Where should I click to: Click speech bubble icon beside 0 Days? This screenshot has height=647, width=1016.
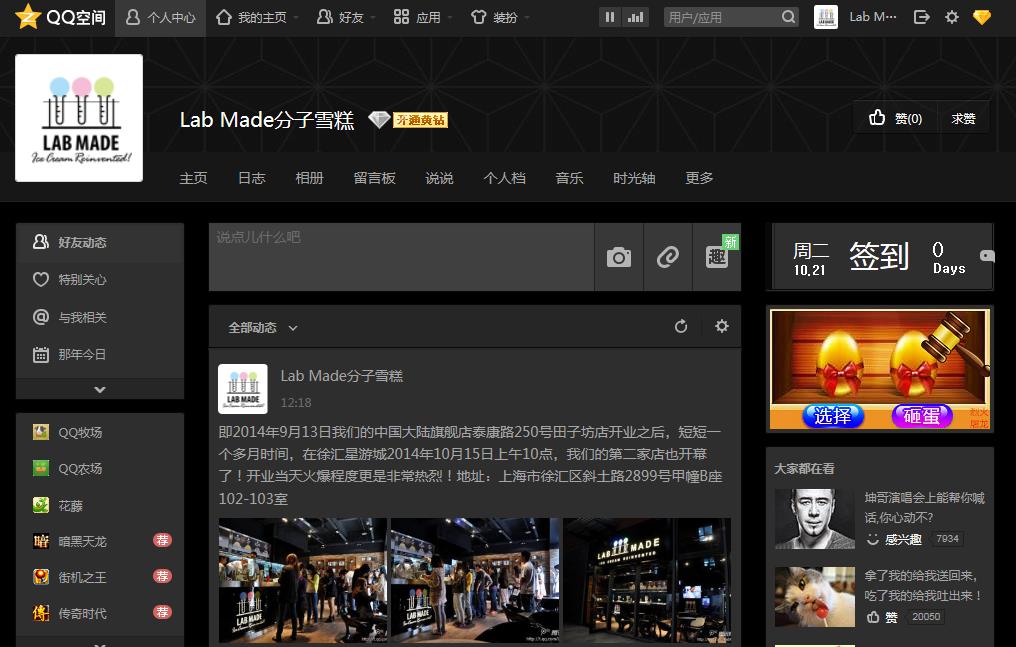point(987,256)
